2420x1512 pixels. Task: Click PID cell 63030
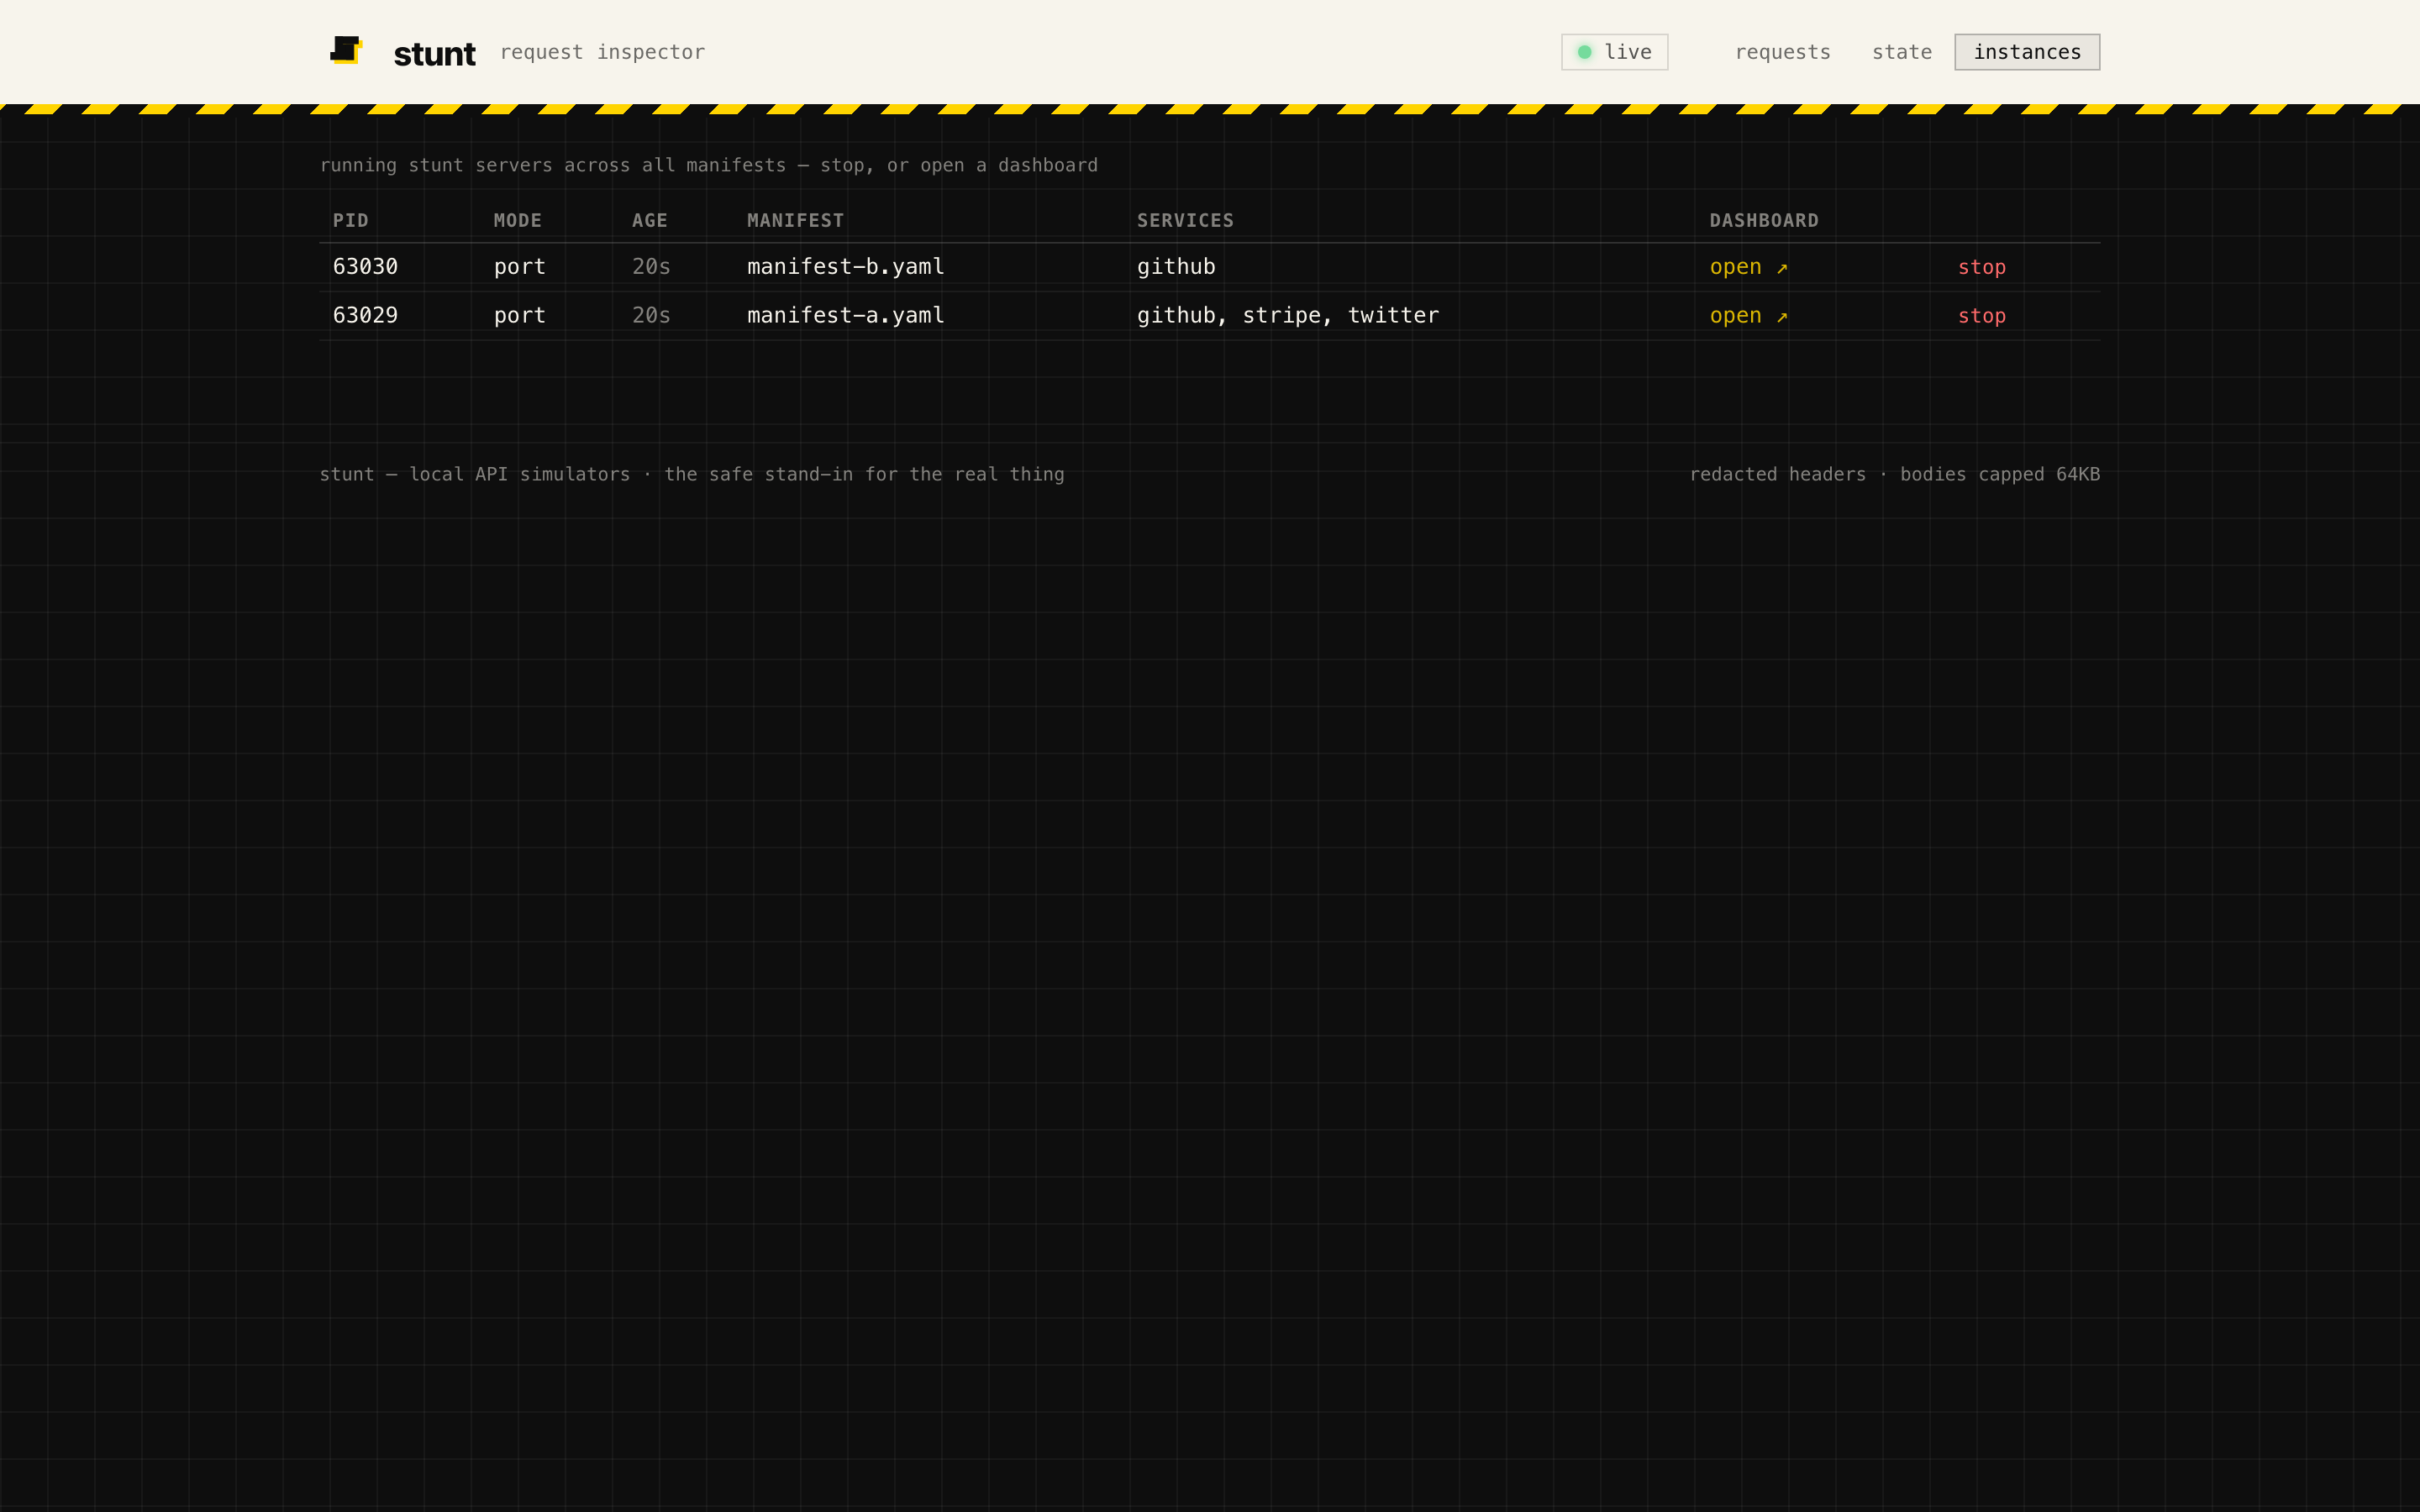tap(365, 267)
